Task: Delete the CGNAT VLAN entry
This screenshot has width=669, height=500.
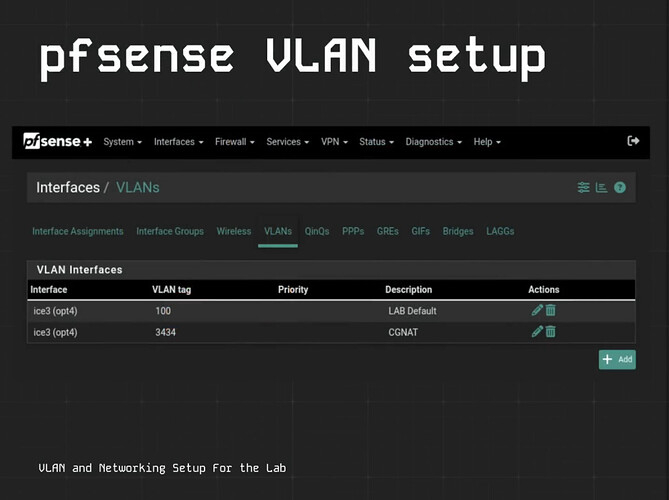Action: [551, 331]
